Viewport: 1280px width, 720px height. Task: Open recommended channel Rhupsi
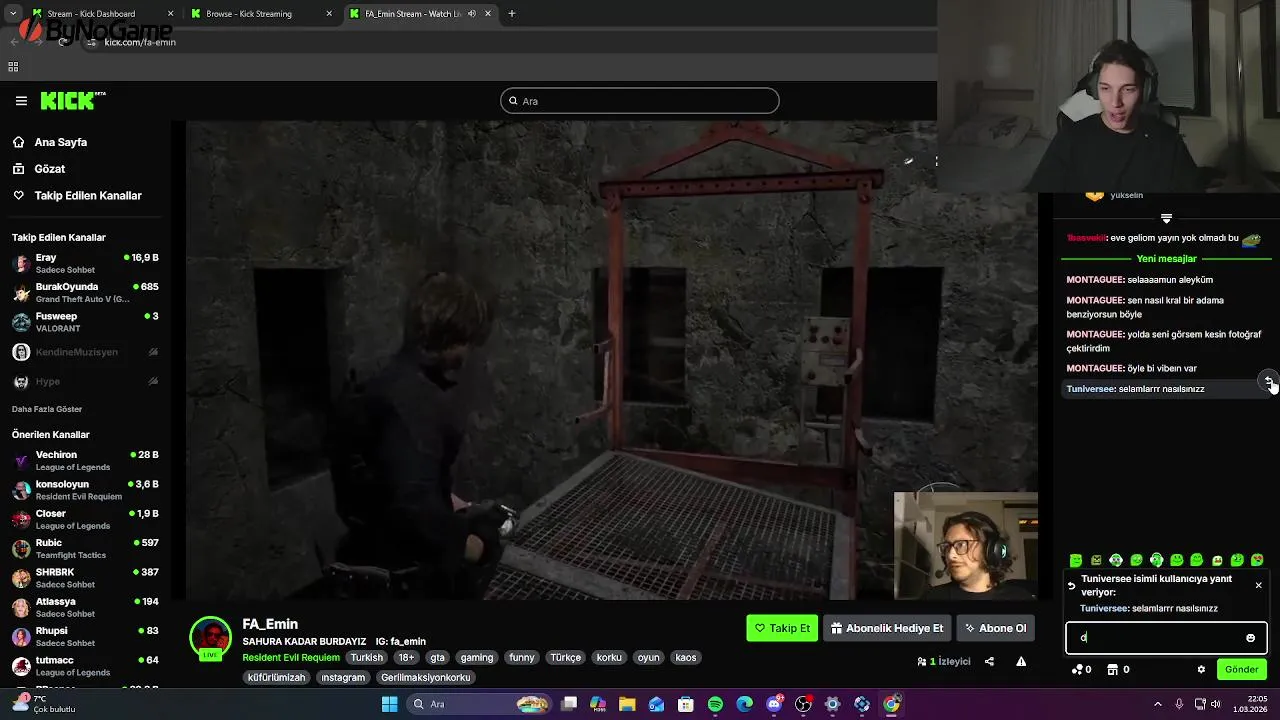[85, 636]
